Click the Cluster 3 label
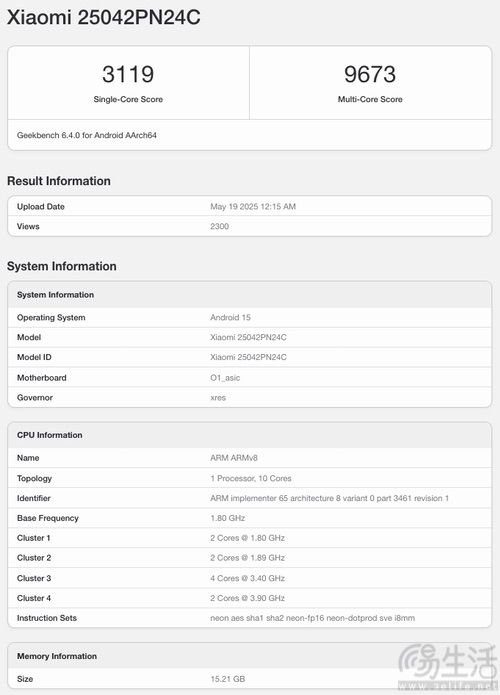Image resolution: width=500 pixels, height=695 pixels. (x=34, y=578)
